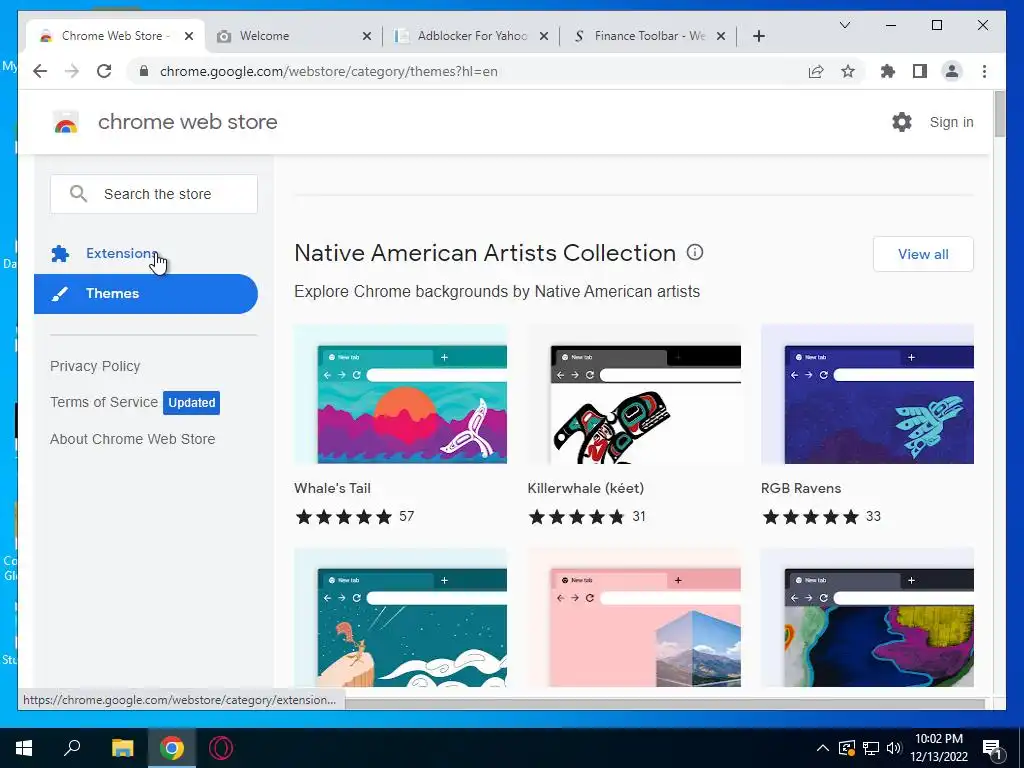Go back to the previous page
The image size is (1024, 768).
click(x=40, y=71)
